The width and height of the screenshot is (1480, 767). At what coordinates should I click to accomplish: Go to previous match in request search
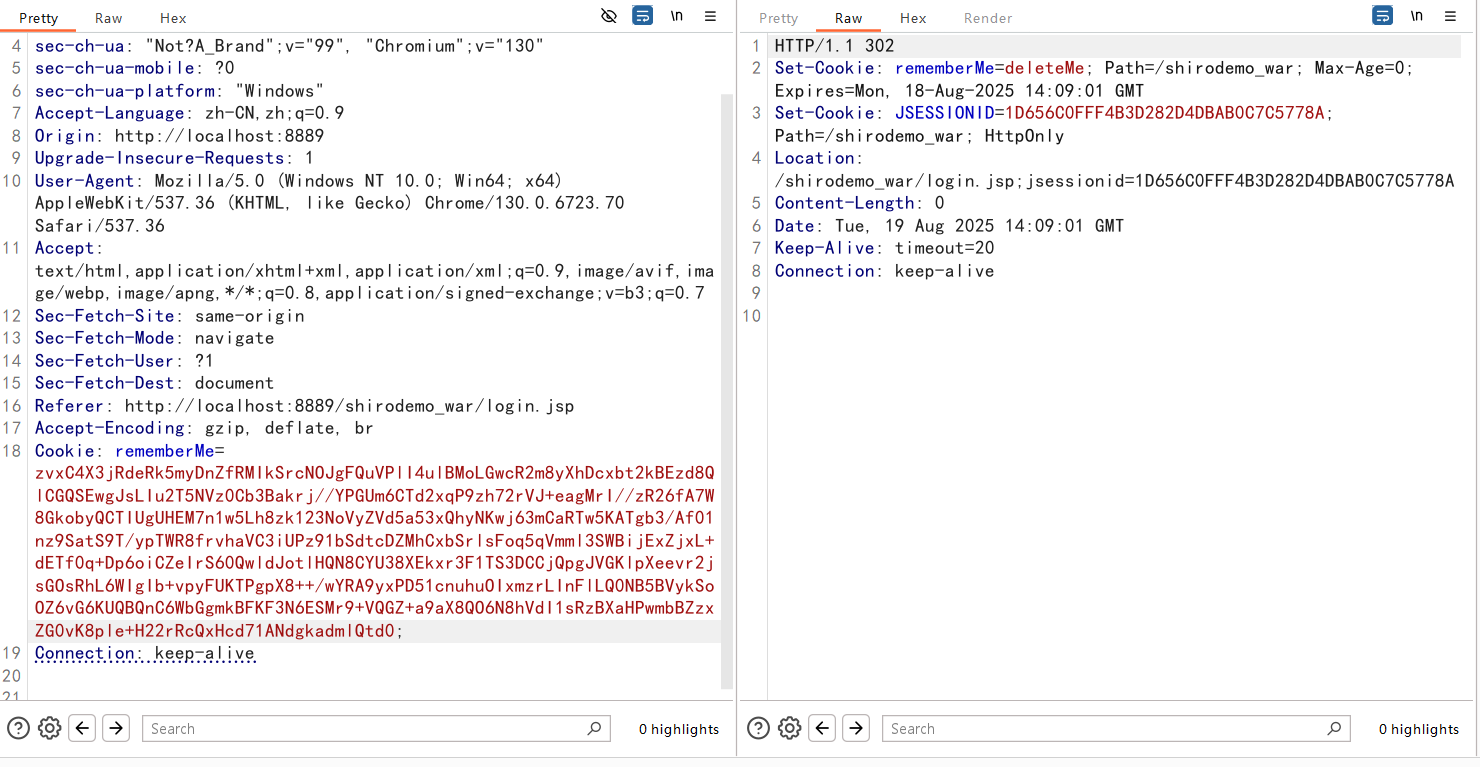[x=83, y=728]
